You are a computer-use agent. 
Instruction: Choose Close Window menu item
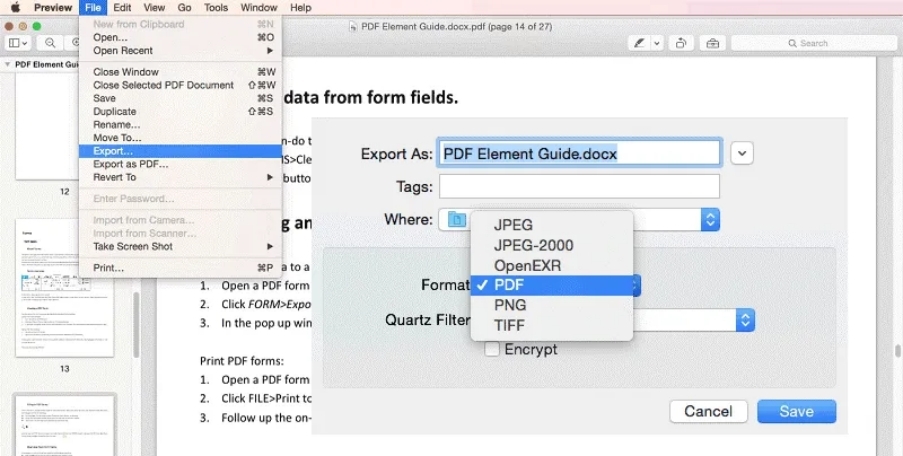180,72
